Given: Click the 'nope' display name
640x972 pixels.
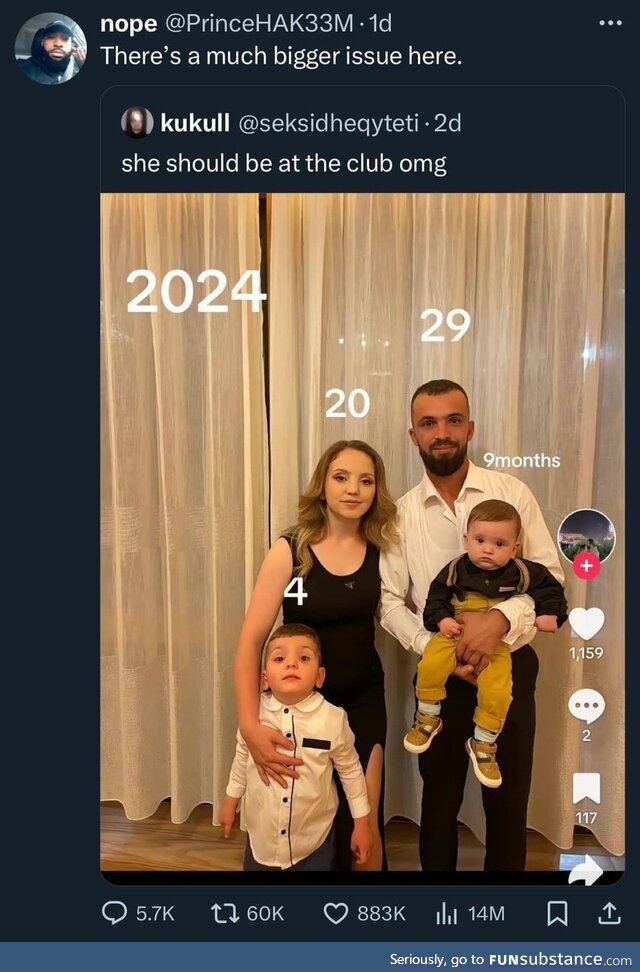Looking at the screenshot, I should (128, 24).
